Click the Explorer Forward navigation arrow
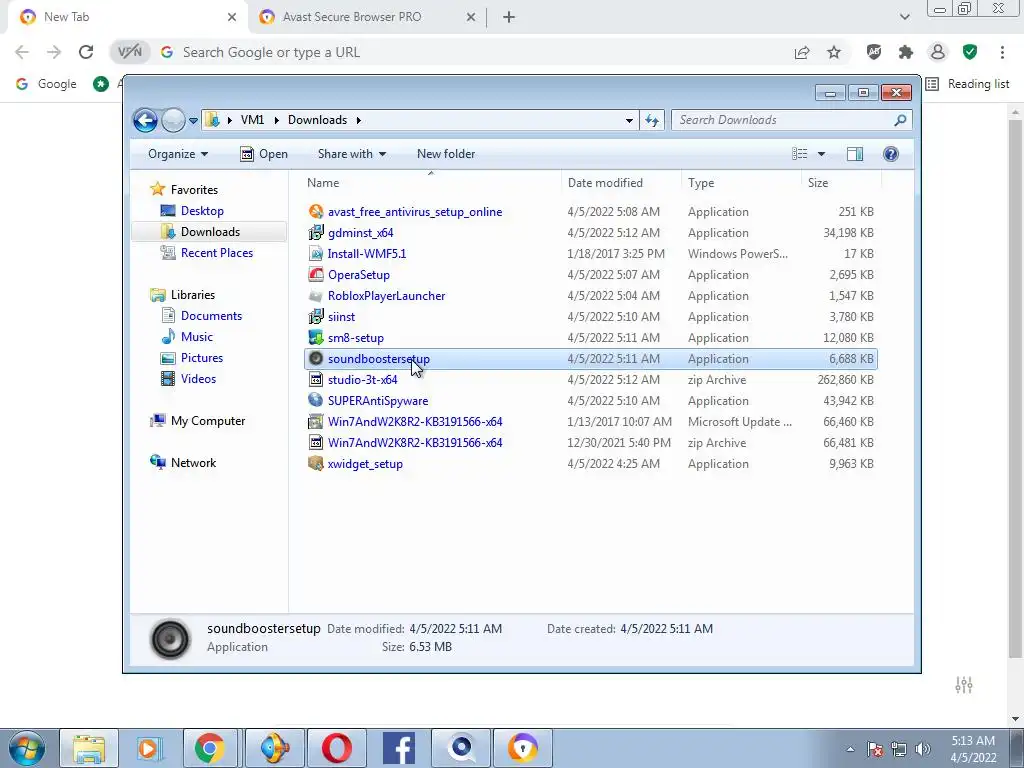 (173, 120)
